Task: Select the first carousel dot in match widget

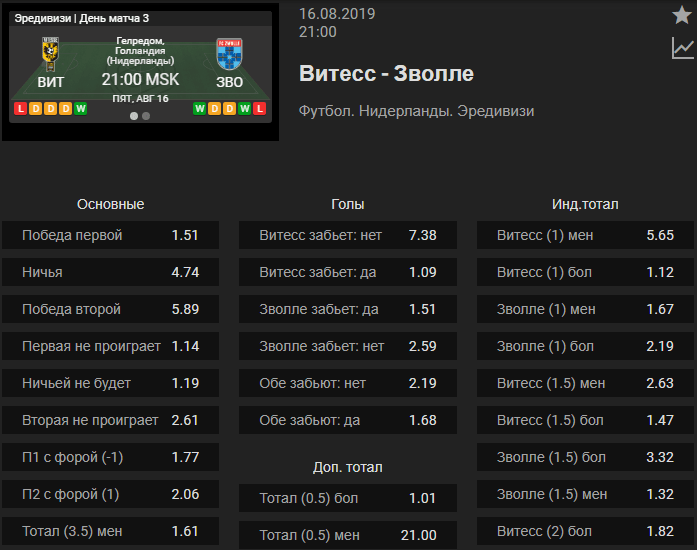Action: pyautogui.click(x=134, y=116)
